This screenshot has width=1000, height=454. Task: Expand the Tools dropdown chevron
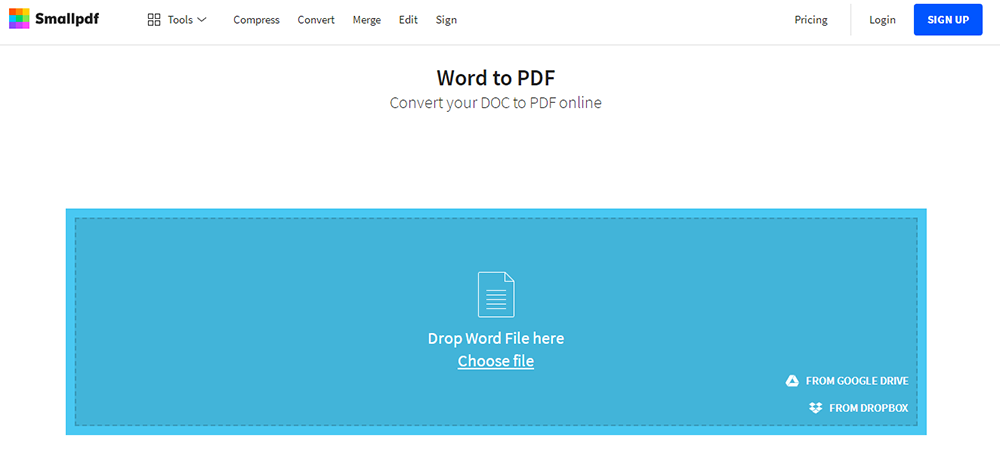202,20
